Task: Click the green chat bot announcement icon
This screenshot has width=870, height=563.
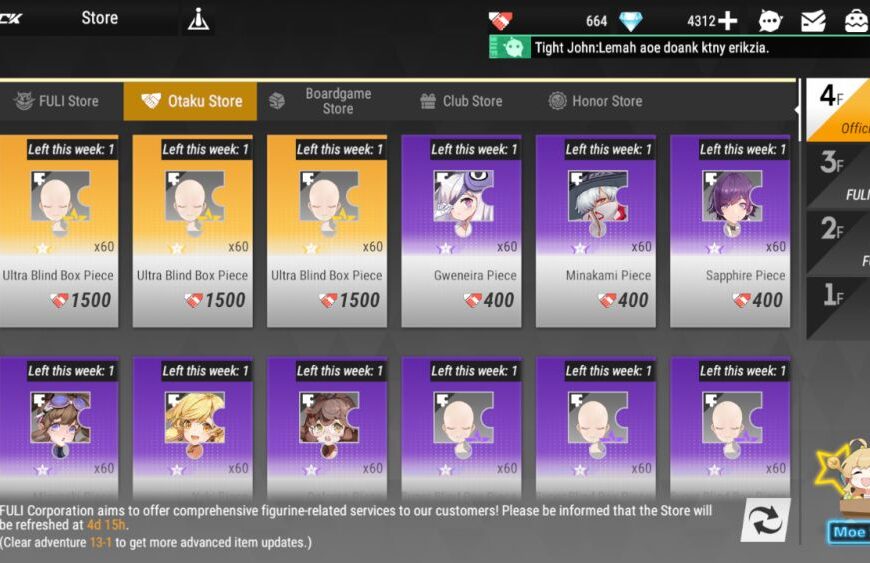Action: tap(509, 48)
